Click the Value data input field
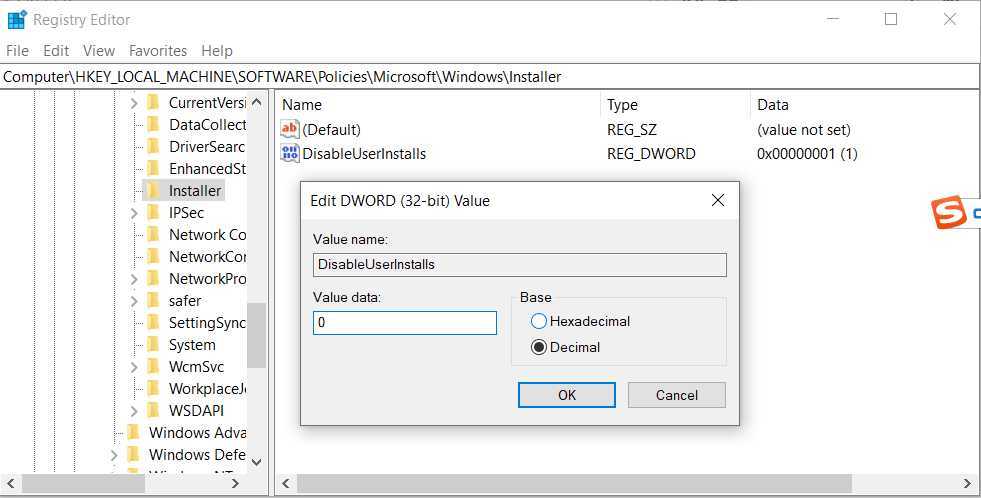 coord(405,323)
